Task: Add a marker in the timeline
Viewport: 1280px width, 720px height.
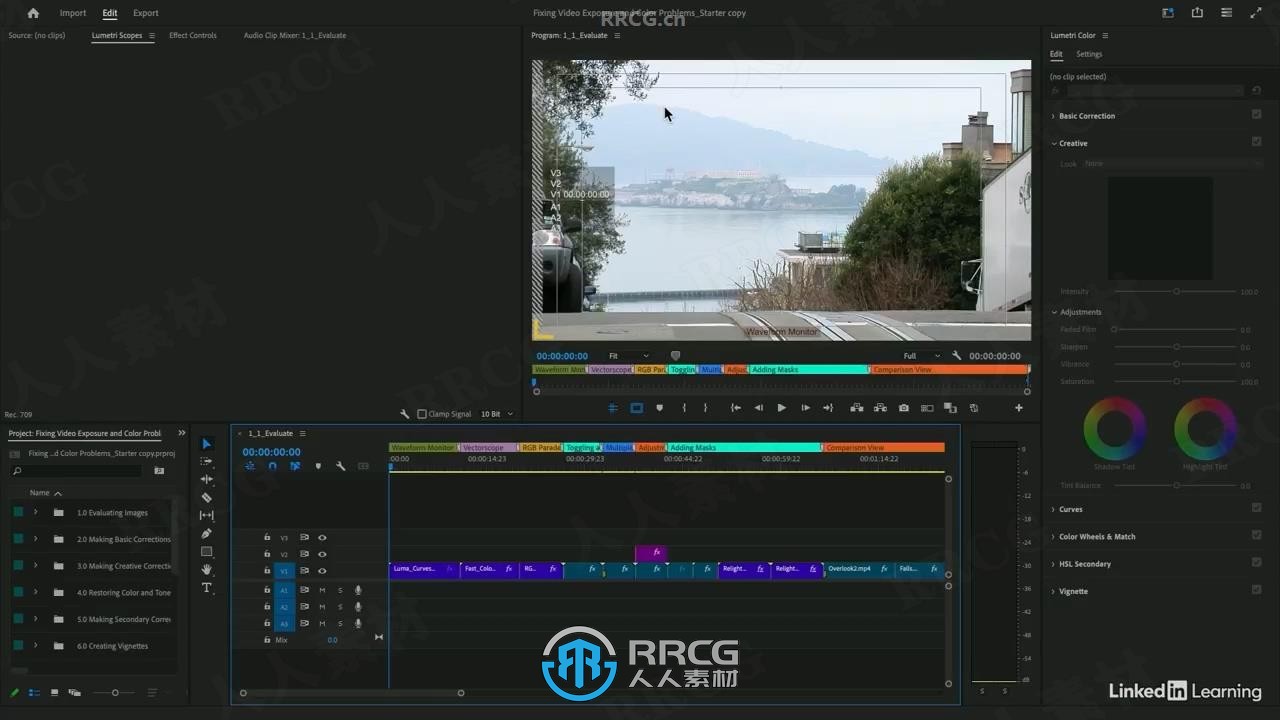Action: 318,466
